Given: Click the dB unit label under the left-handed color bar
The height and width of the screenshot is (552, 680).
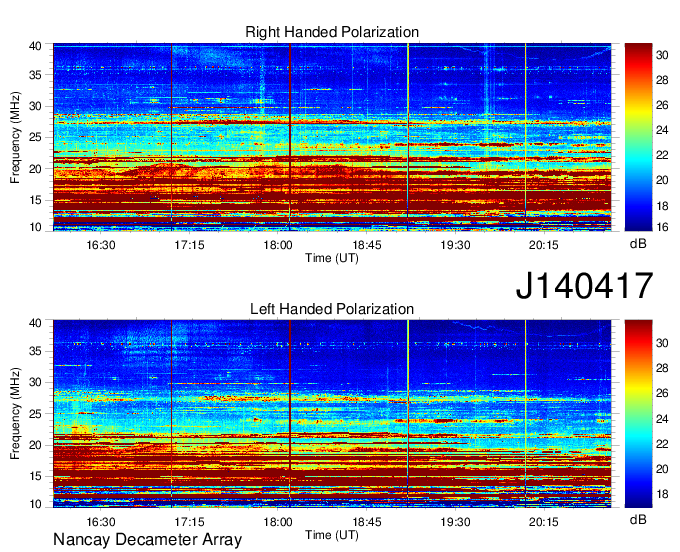Looking at the screenshot, I should pos(638,520).
